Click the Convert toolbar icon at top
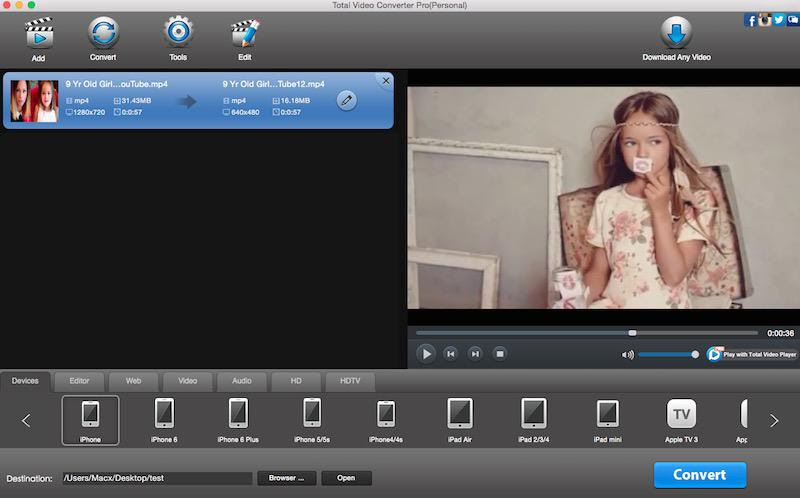 (103, 33)
